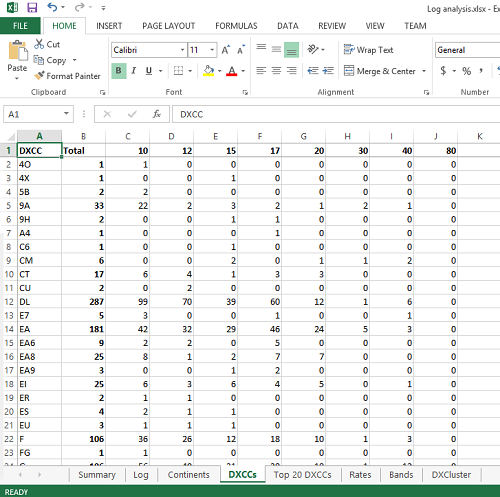The width and height of the screenshot is (500, 497).
Task: Click the Increase Indent icon
Action: pyautogui.click(x=328, y=71)
